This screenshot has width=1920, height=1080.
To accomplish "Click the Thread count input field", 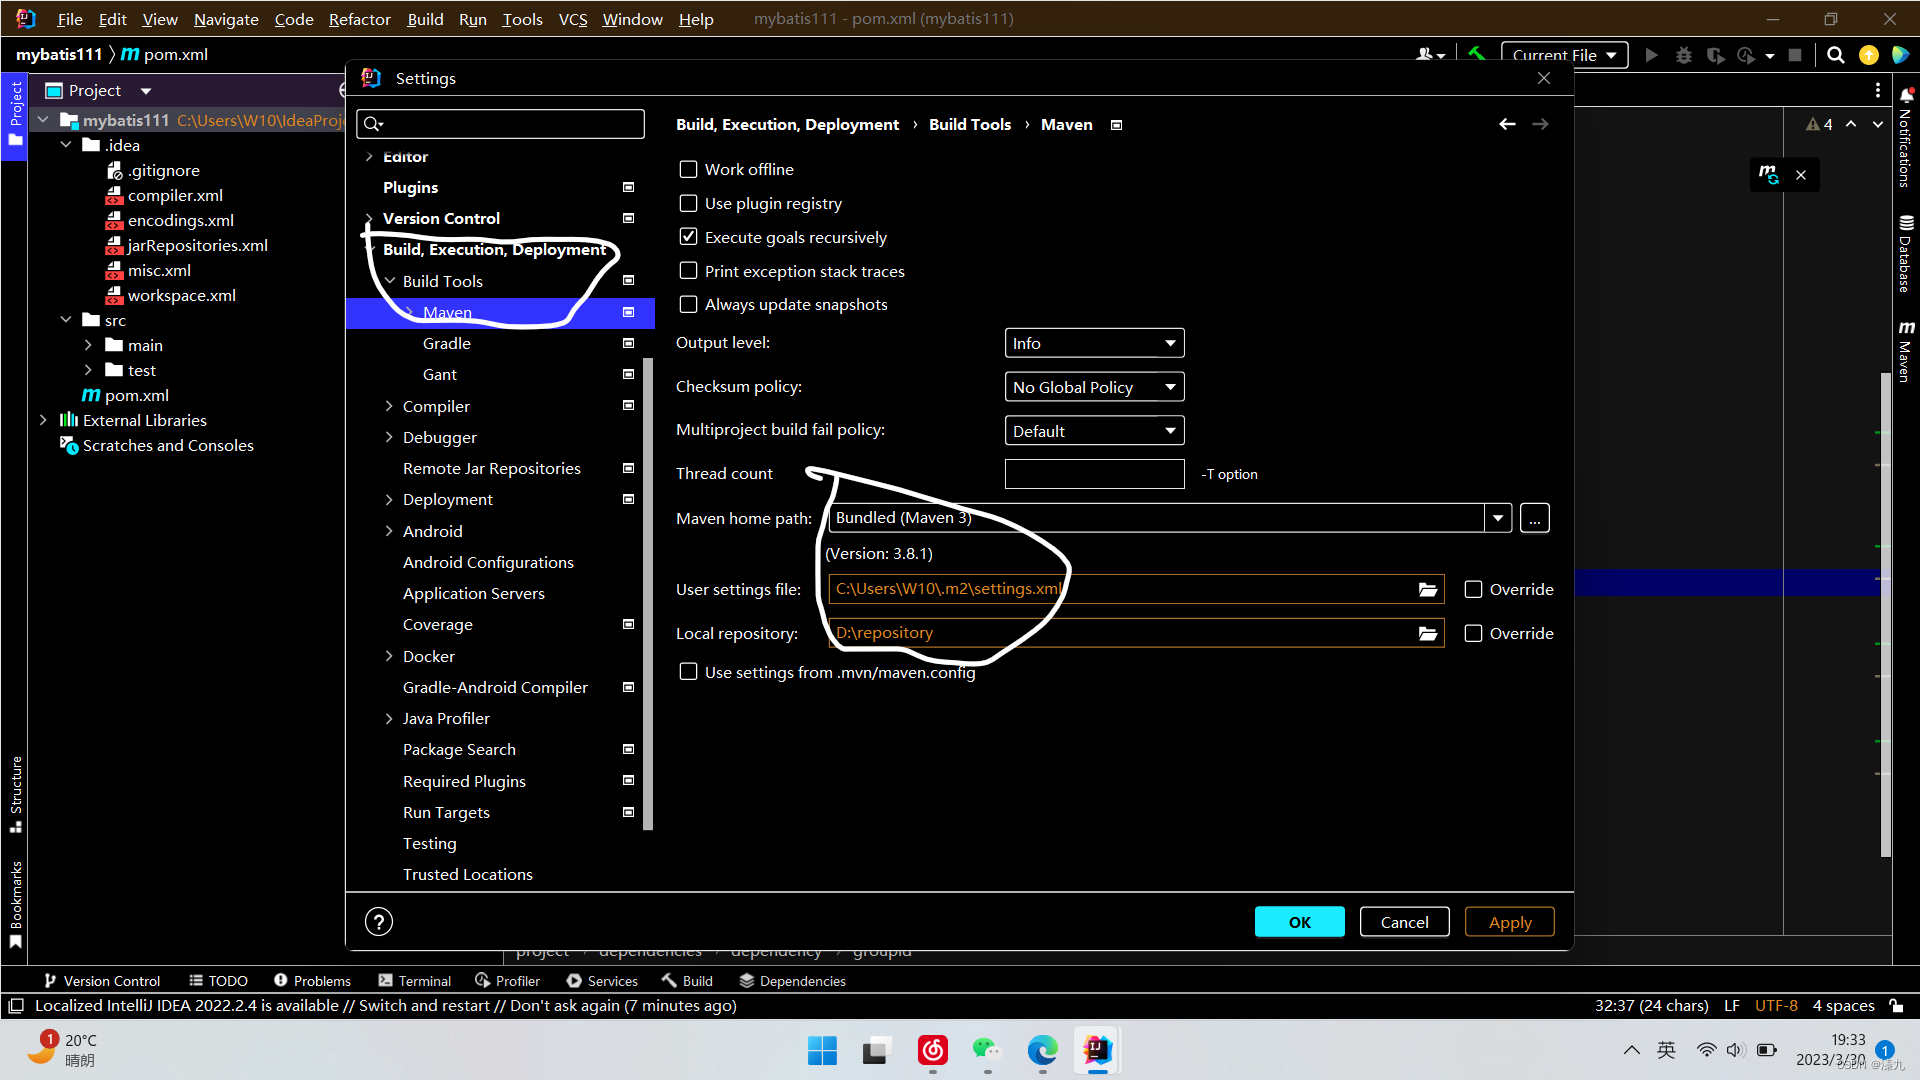I will pos(1094,474).
